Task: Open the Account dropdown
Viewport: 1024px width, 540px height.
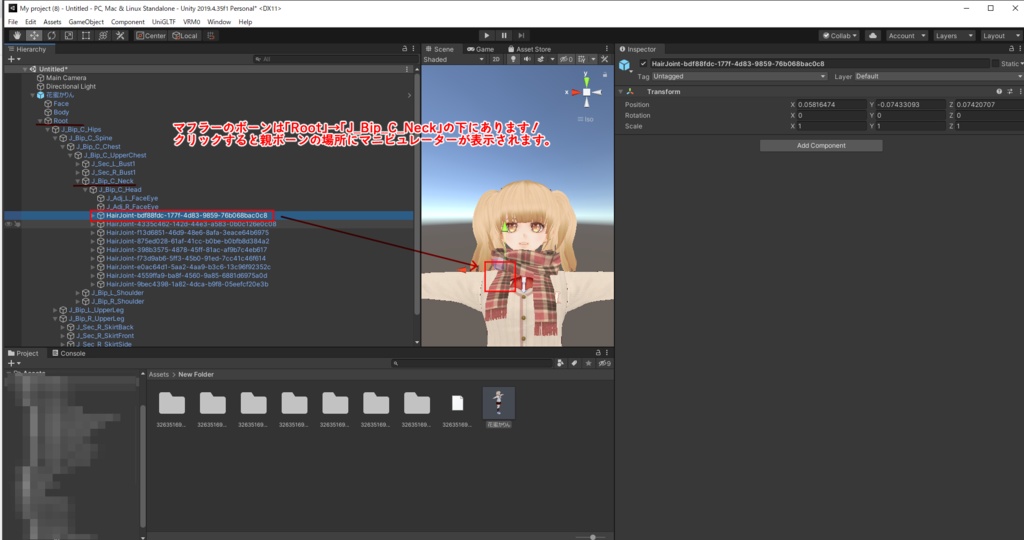Action: pos(906,35)
